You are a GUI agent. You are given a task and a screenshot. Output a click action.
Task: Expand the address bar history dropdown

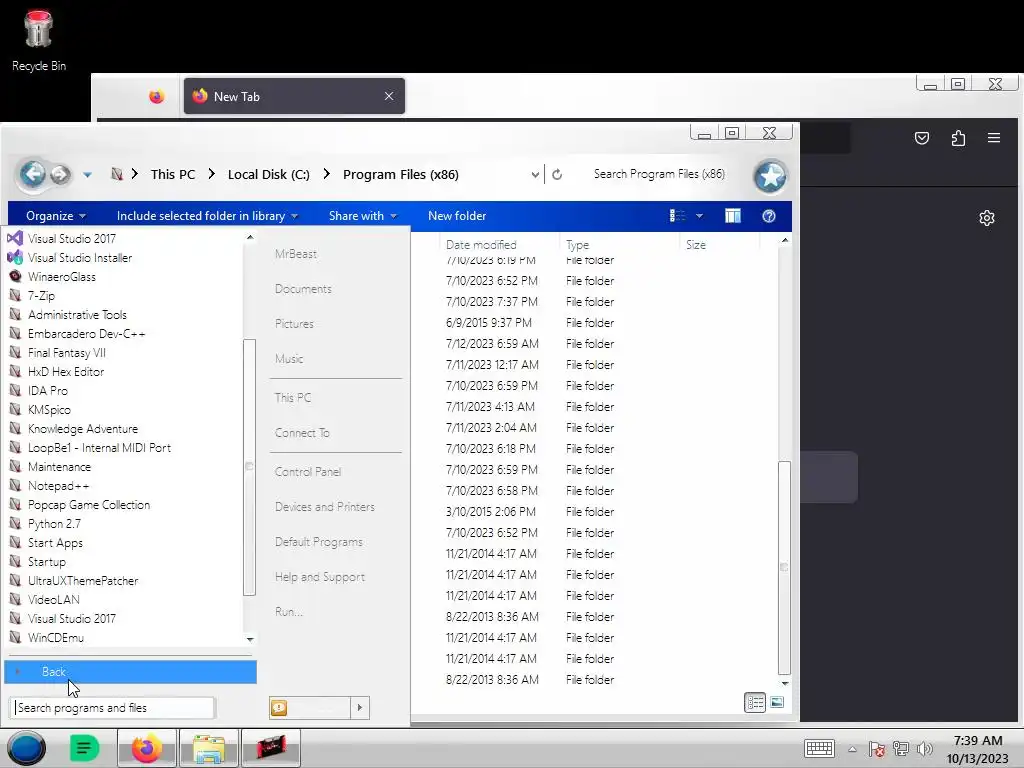pos(535,174)
